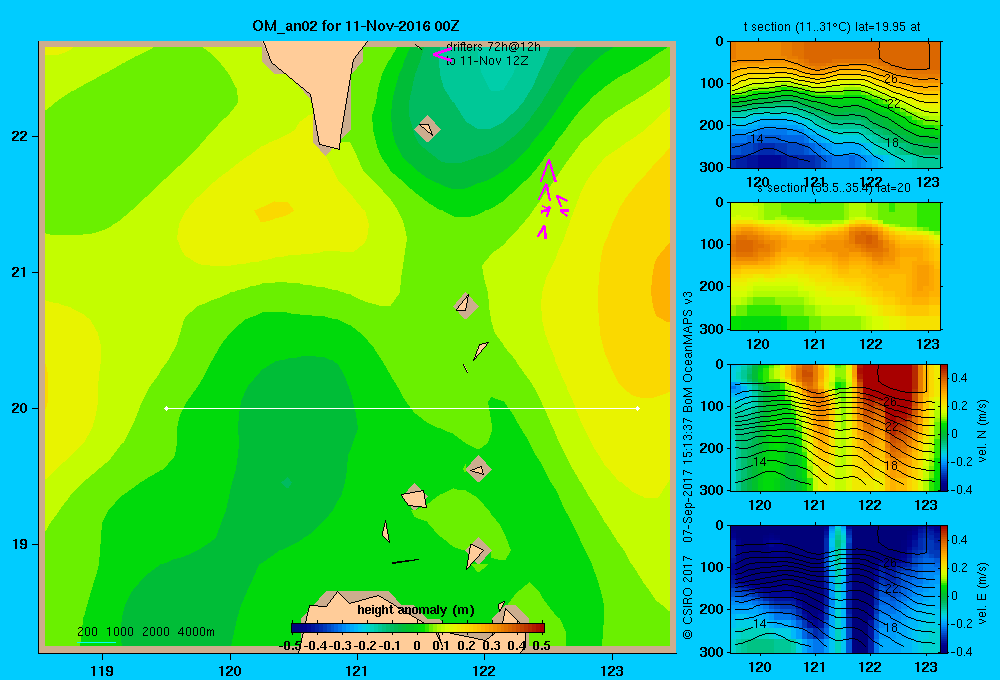Click the 'height anomaly (m)' legend label

[415, 610]
